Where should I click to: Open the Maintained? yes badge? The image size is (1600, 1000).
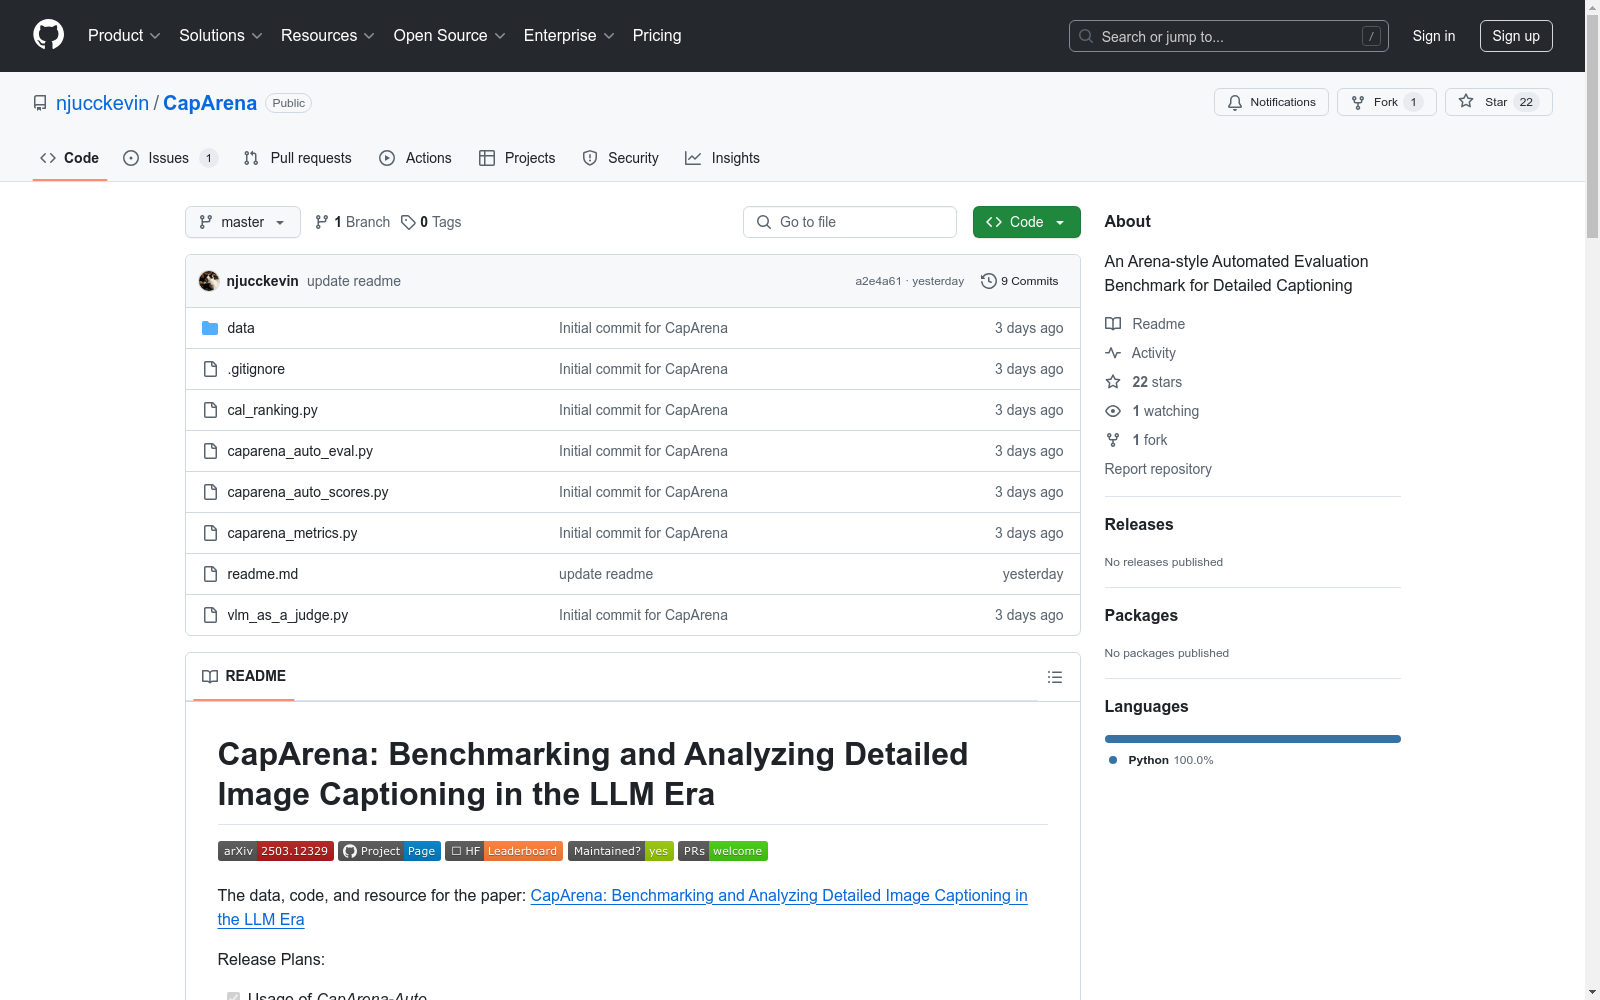(621, 851)
